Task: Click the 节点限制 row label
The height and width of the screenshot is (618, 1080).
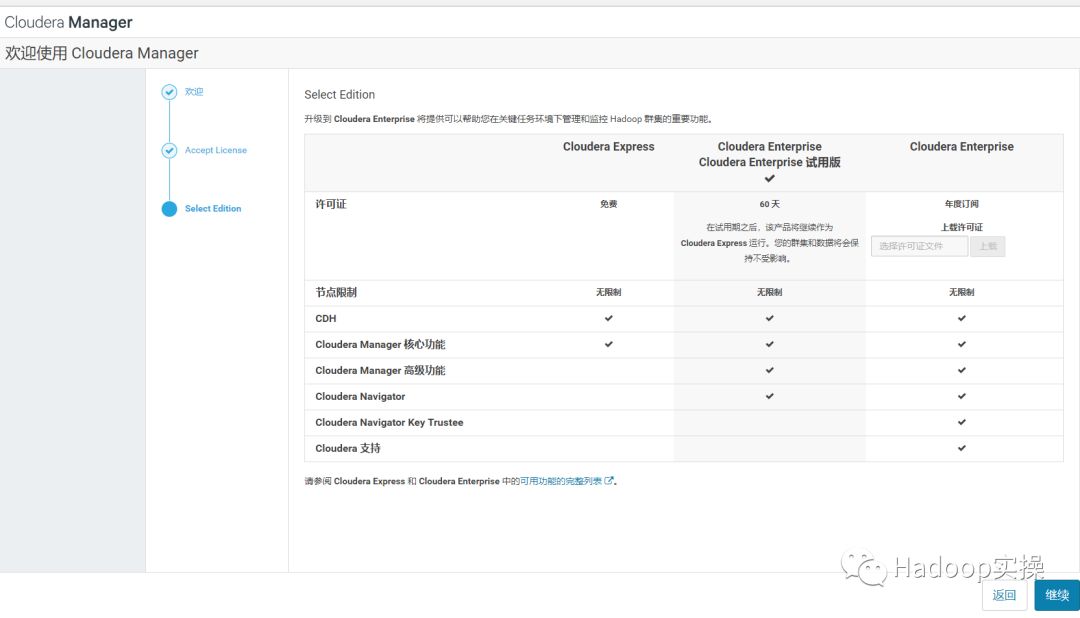Action: click(x=336, y=292)
